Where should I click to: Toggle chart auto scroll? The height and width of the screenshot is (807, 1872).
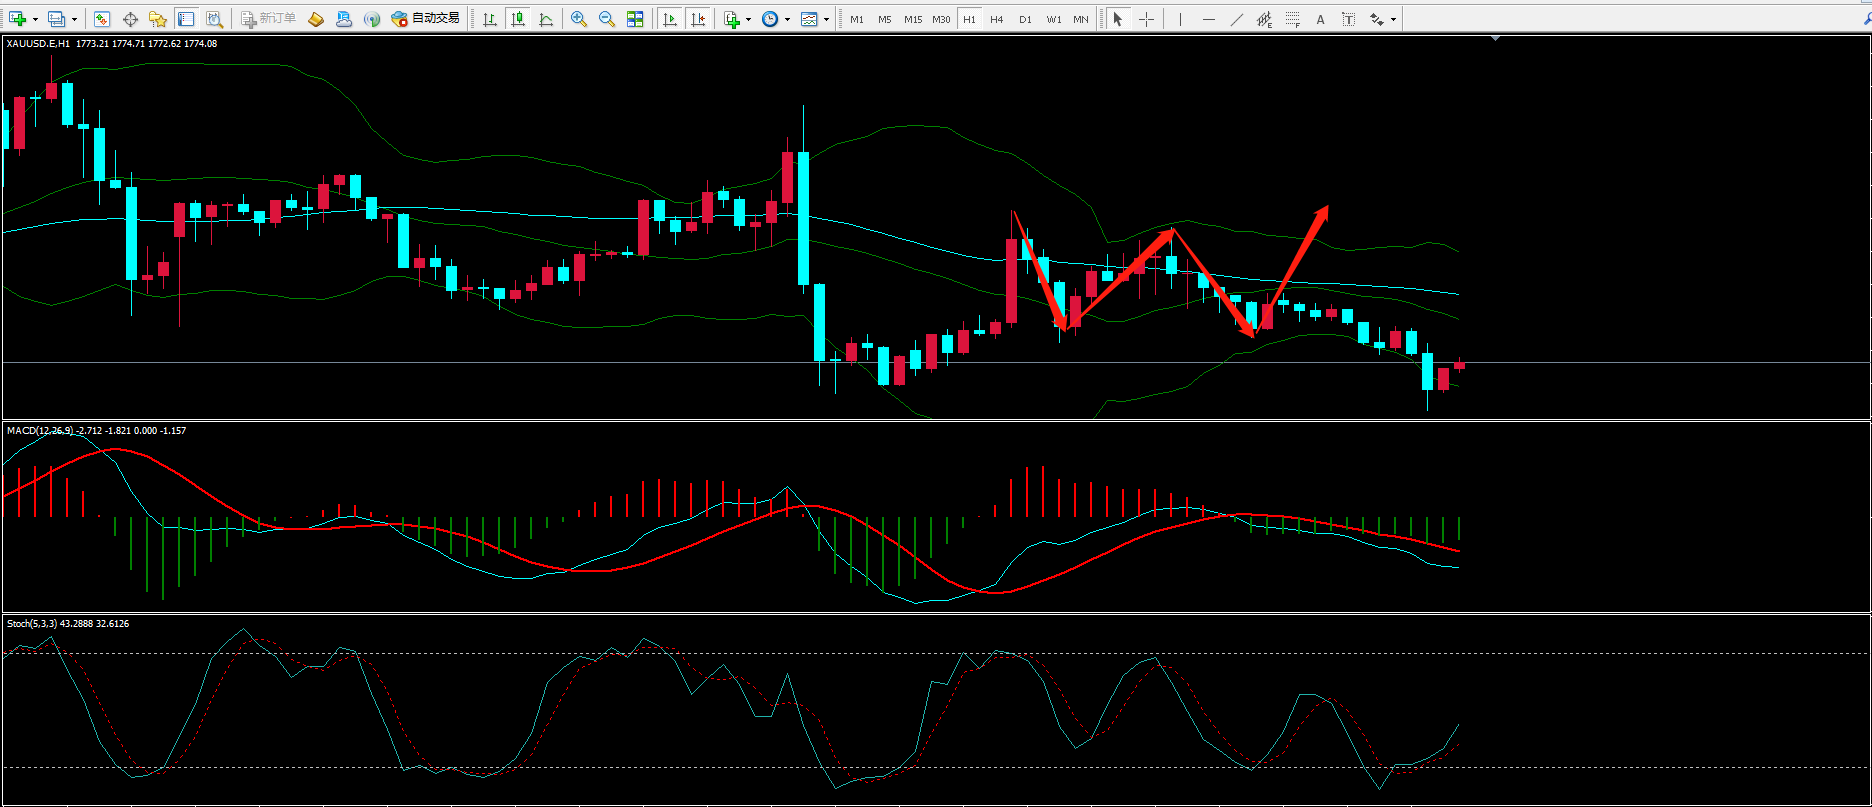point(670,19)
